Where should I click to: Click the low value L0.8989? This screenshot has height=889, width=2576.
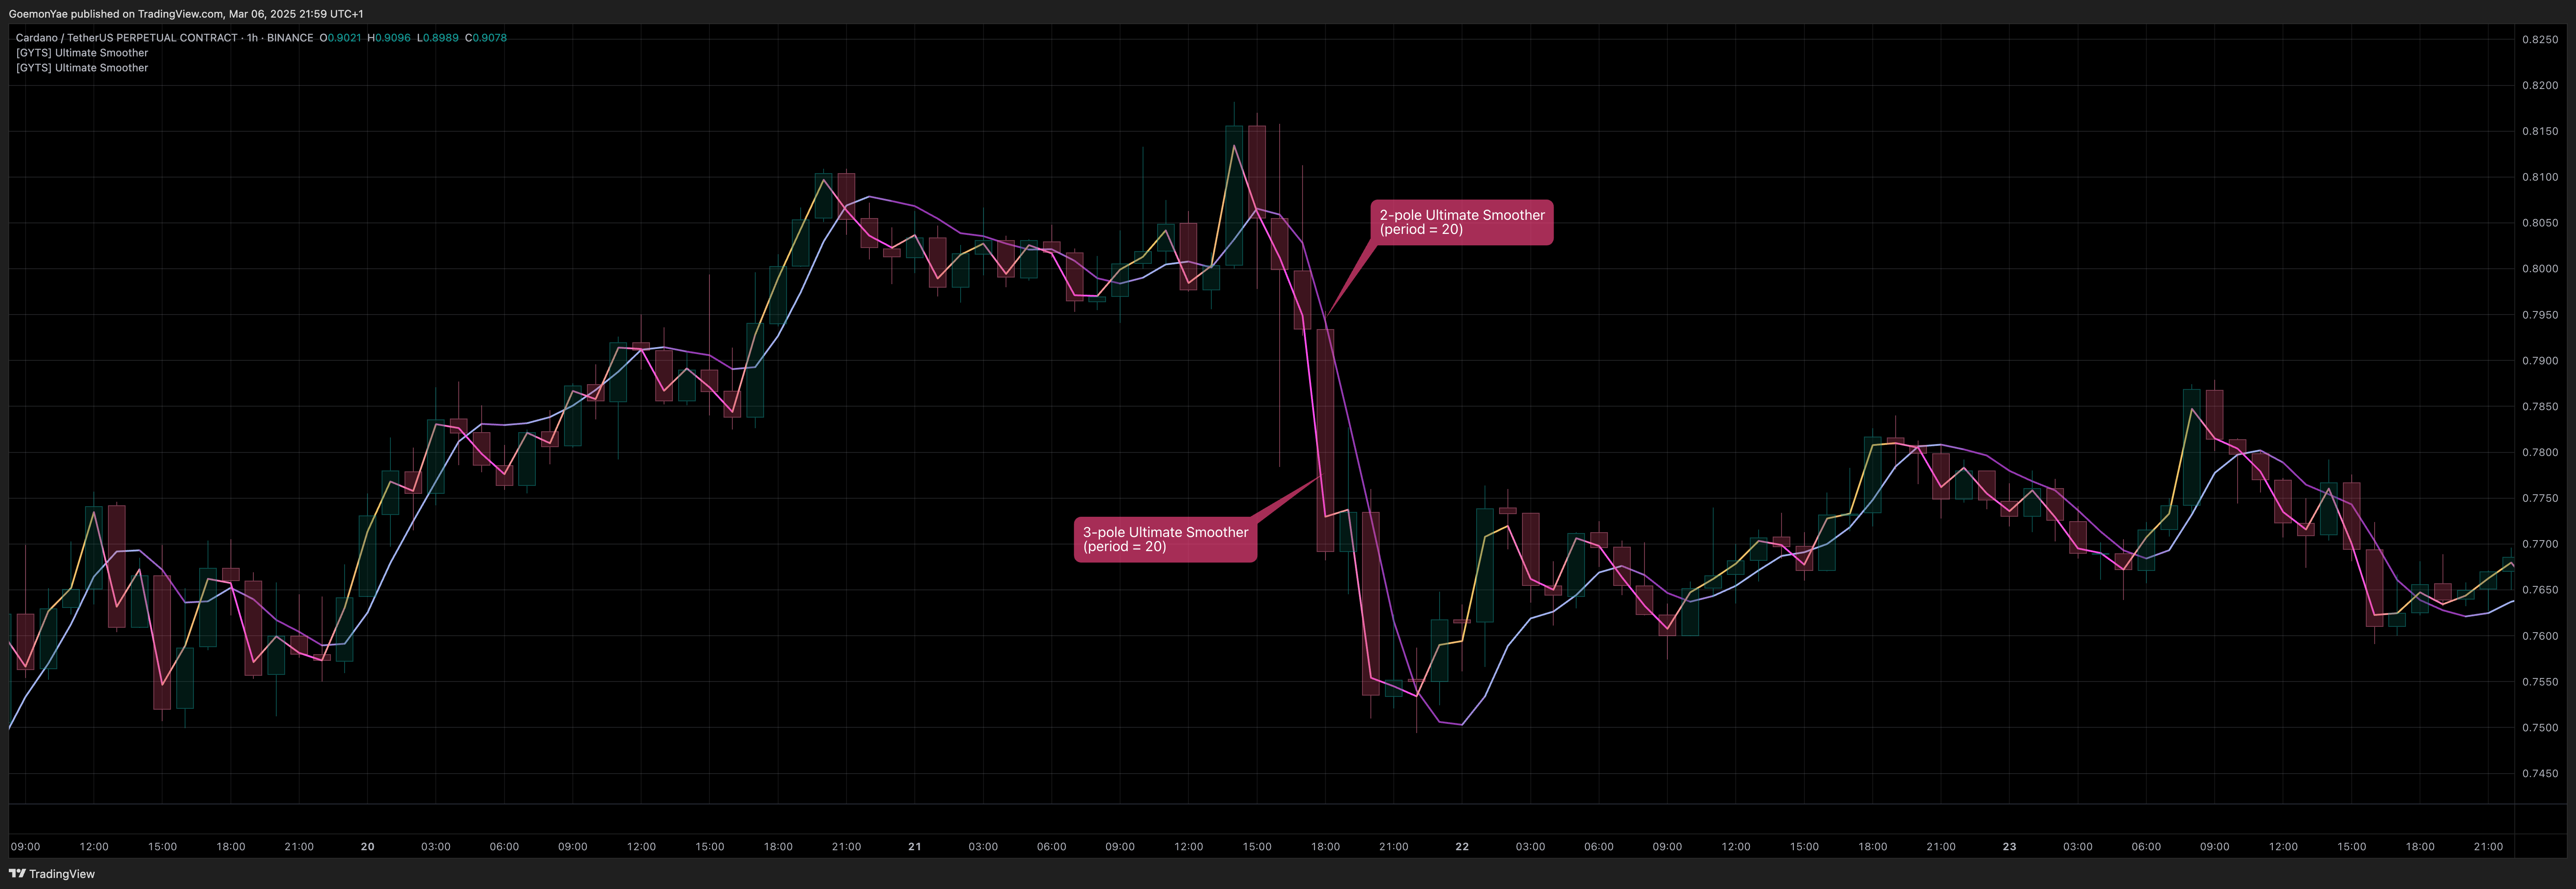point(437,38)
